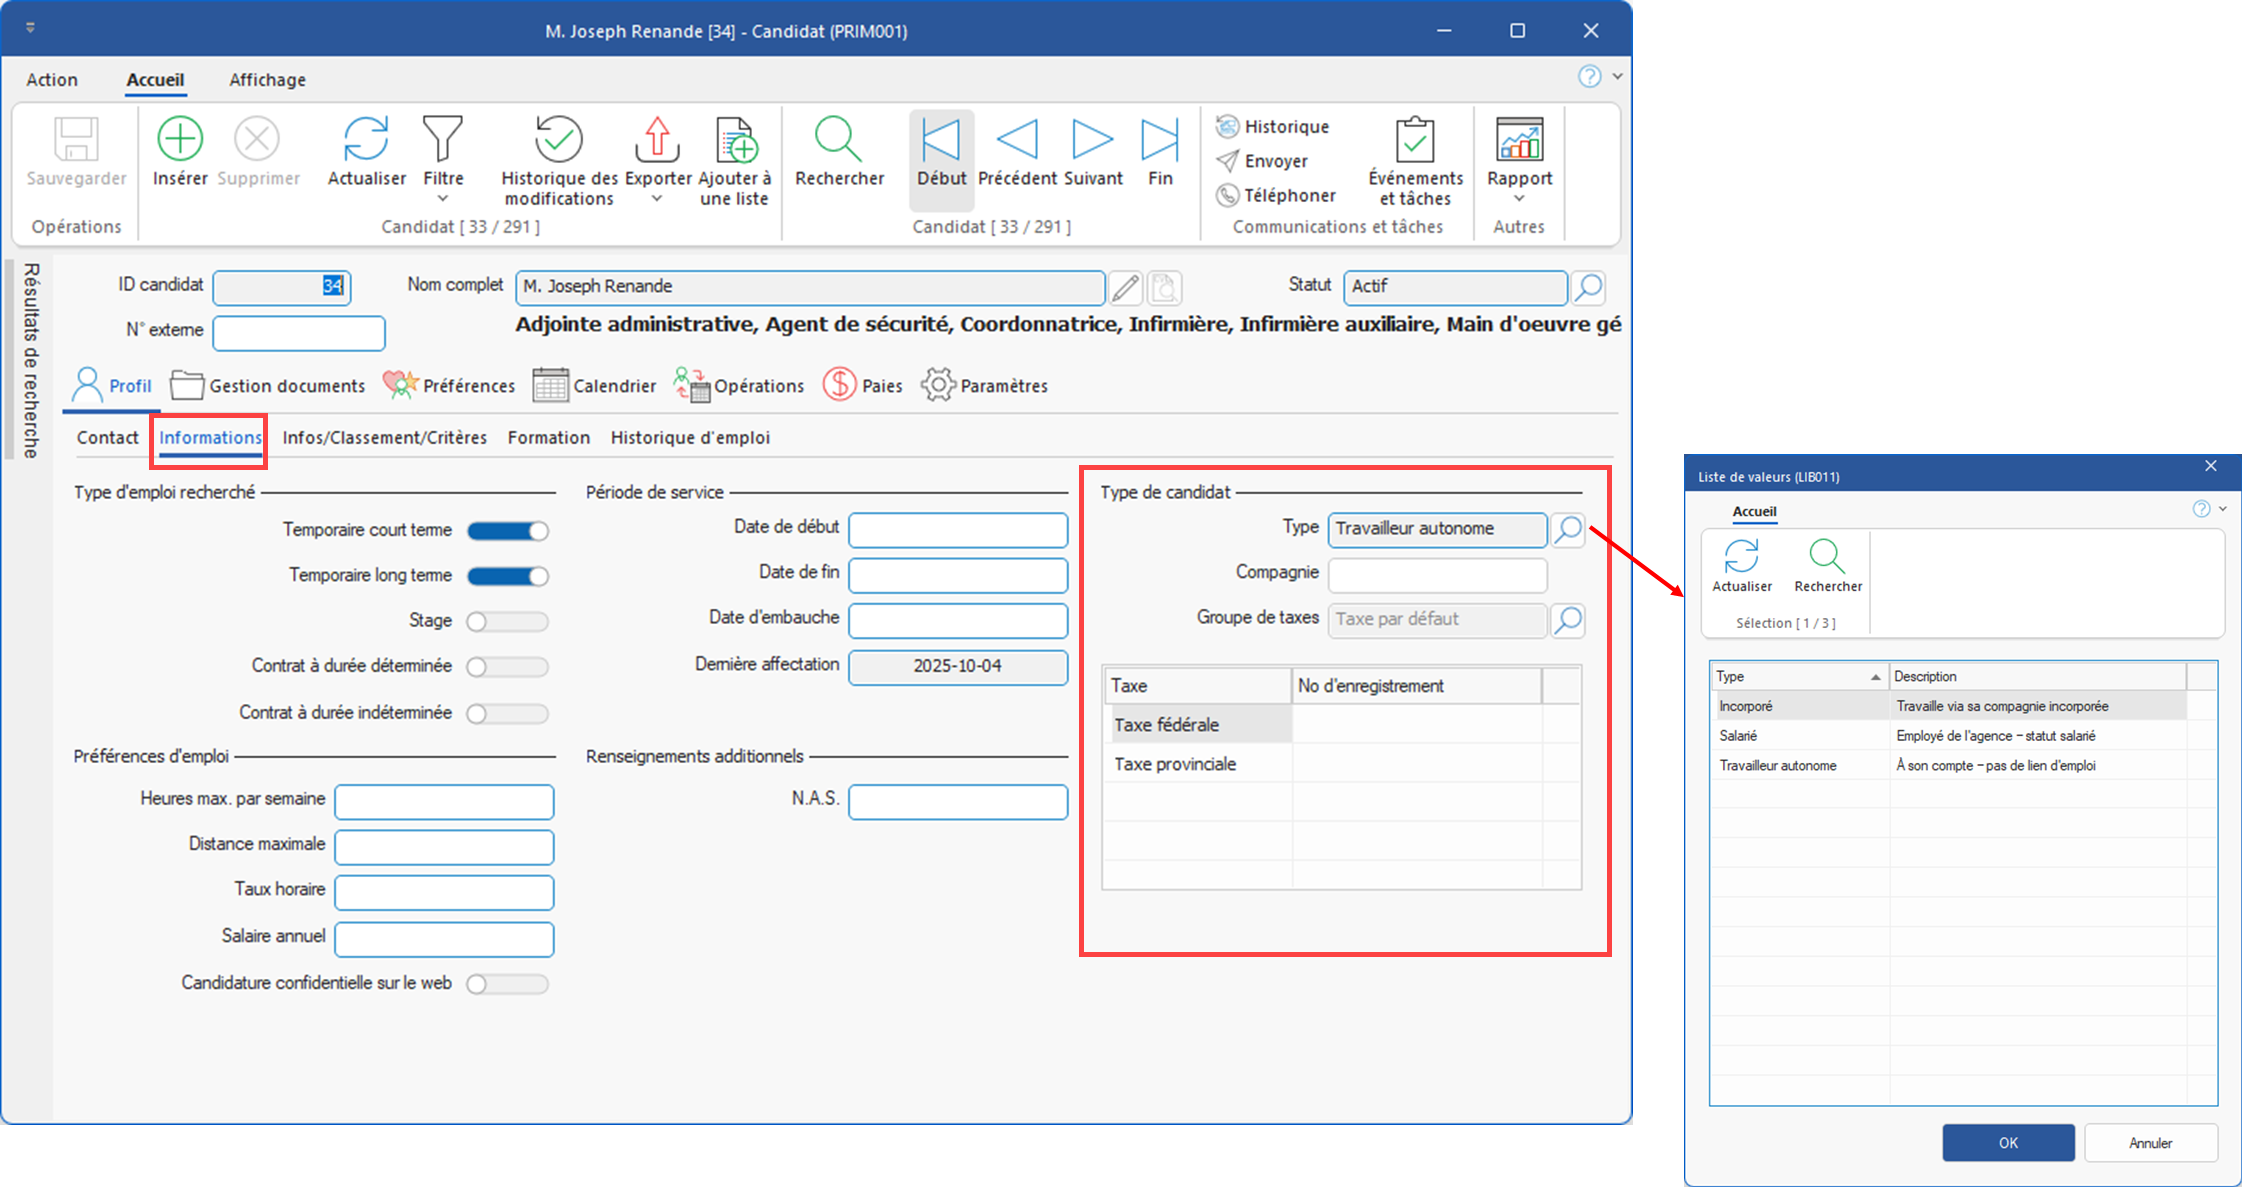The height and width of the screenshot is (1187, 2242).
Task: Switch to the Formation tab
Action: [x=548, y=438]
